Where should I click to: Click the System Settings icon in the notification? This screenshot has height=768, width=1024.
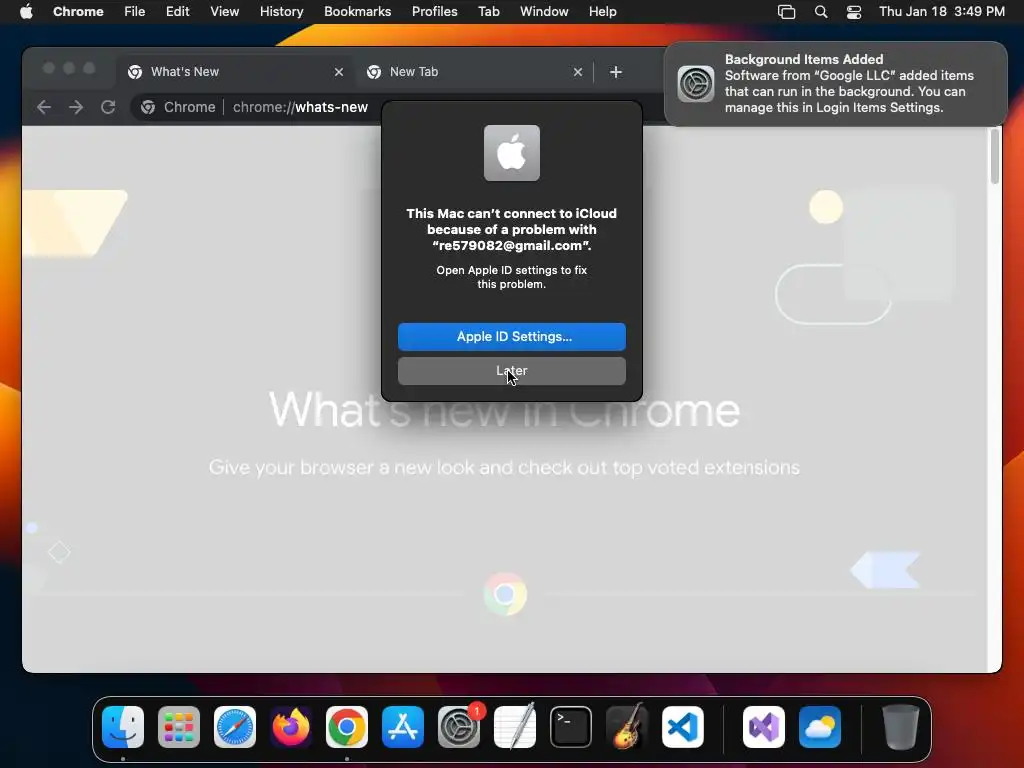pyautogui.click(x=696, y=84)
